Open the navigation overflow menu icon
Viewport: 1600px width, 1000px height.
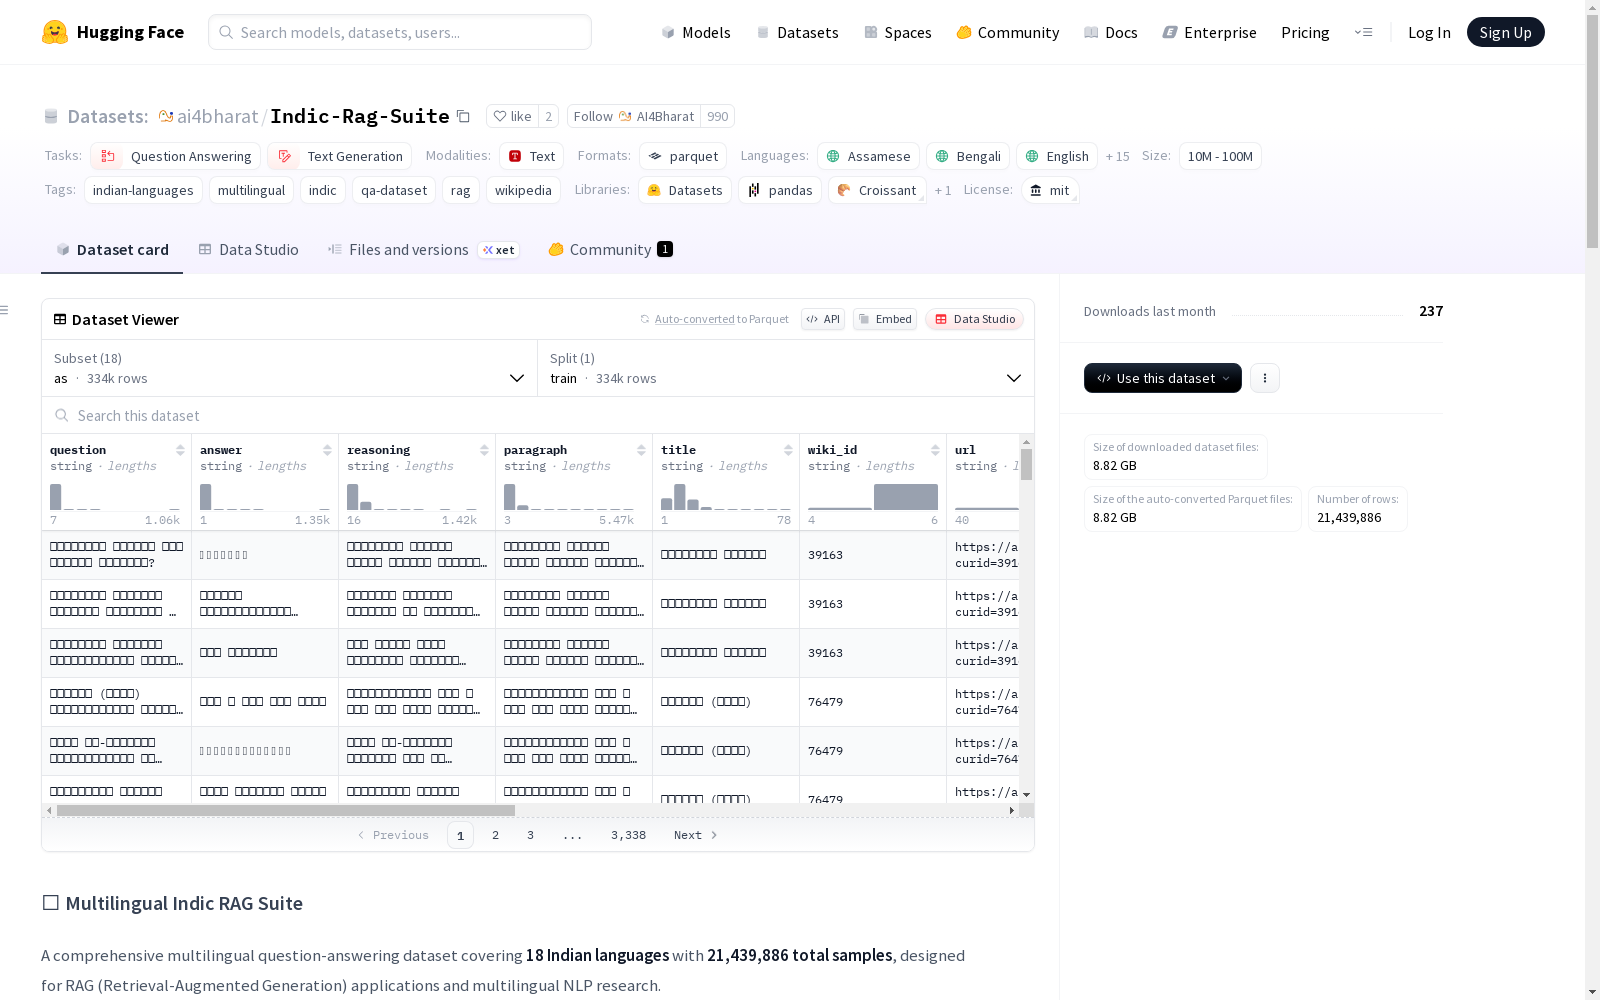click(x=1363, y=32)
